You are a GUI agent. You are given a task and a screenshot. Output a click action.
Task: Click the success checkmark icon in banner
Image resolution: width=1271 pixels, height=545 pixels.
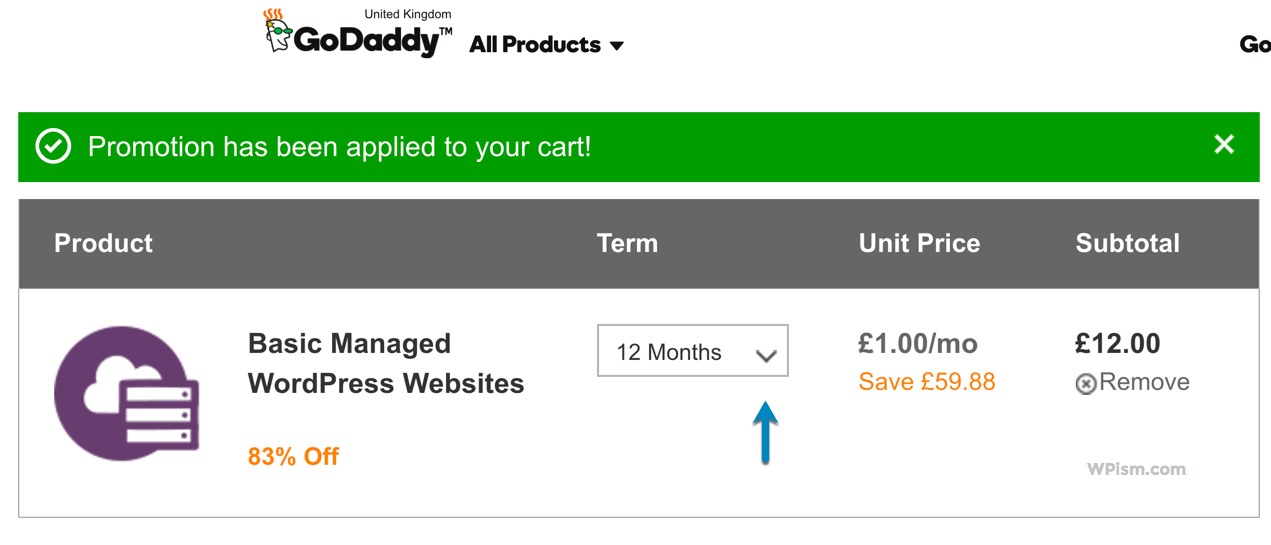54,146
